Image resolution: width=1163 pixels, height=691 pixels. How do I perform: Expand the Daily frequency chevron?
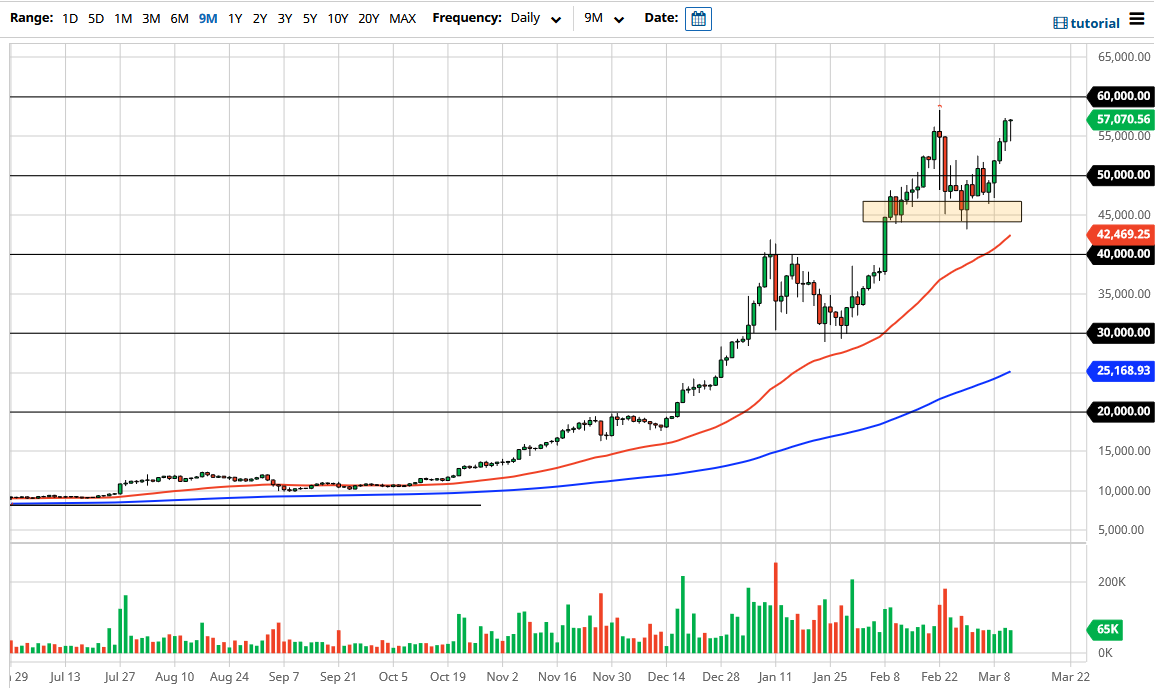[x=557, y=18]
